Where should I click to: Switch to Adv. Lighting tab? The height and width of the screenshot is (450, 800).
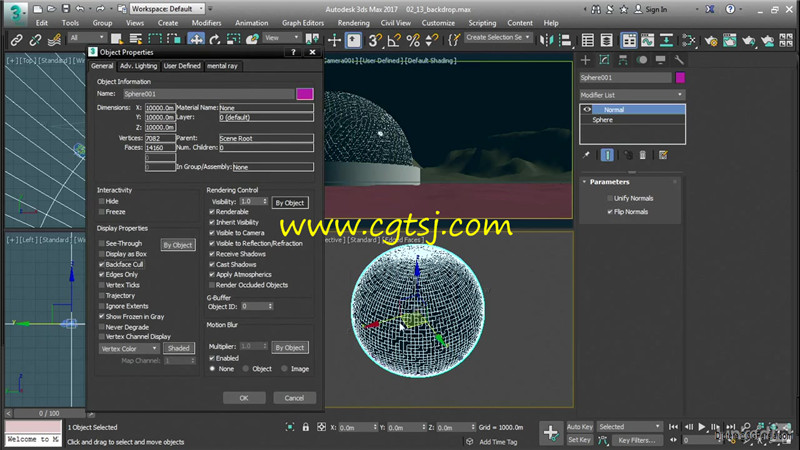point(138,66)
